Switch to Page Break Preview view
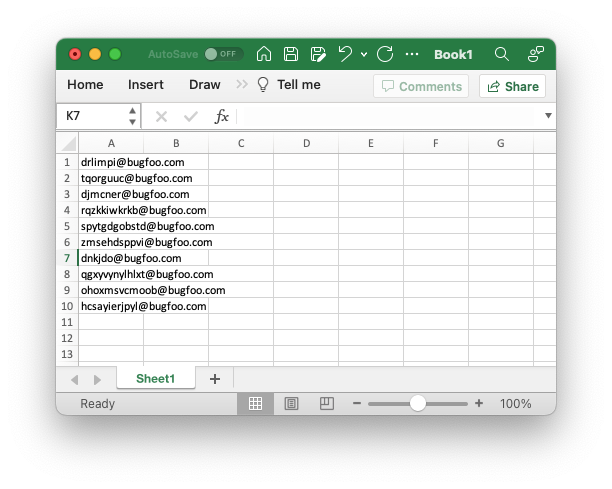612x489 pixels. [x=327, y=403]
